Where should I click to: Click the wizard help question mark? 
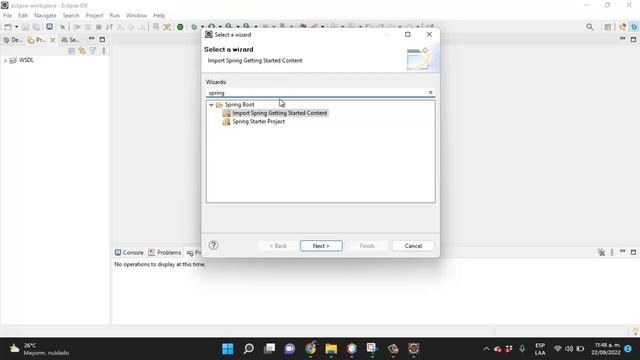pyautogui.click(x=213, y=245)
